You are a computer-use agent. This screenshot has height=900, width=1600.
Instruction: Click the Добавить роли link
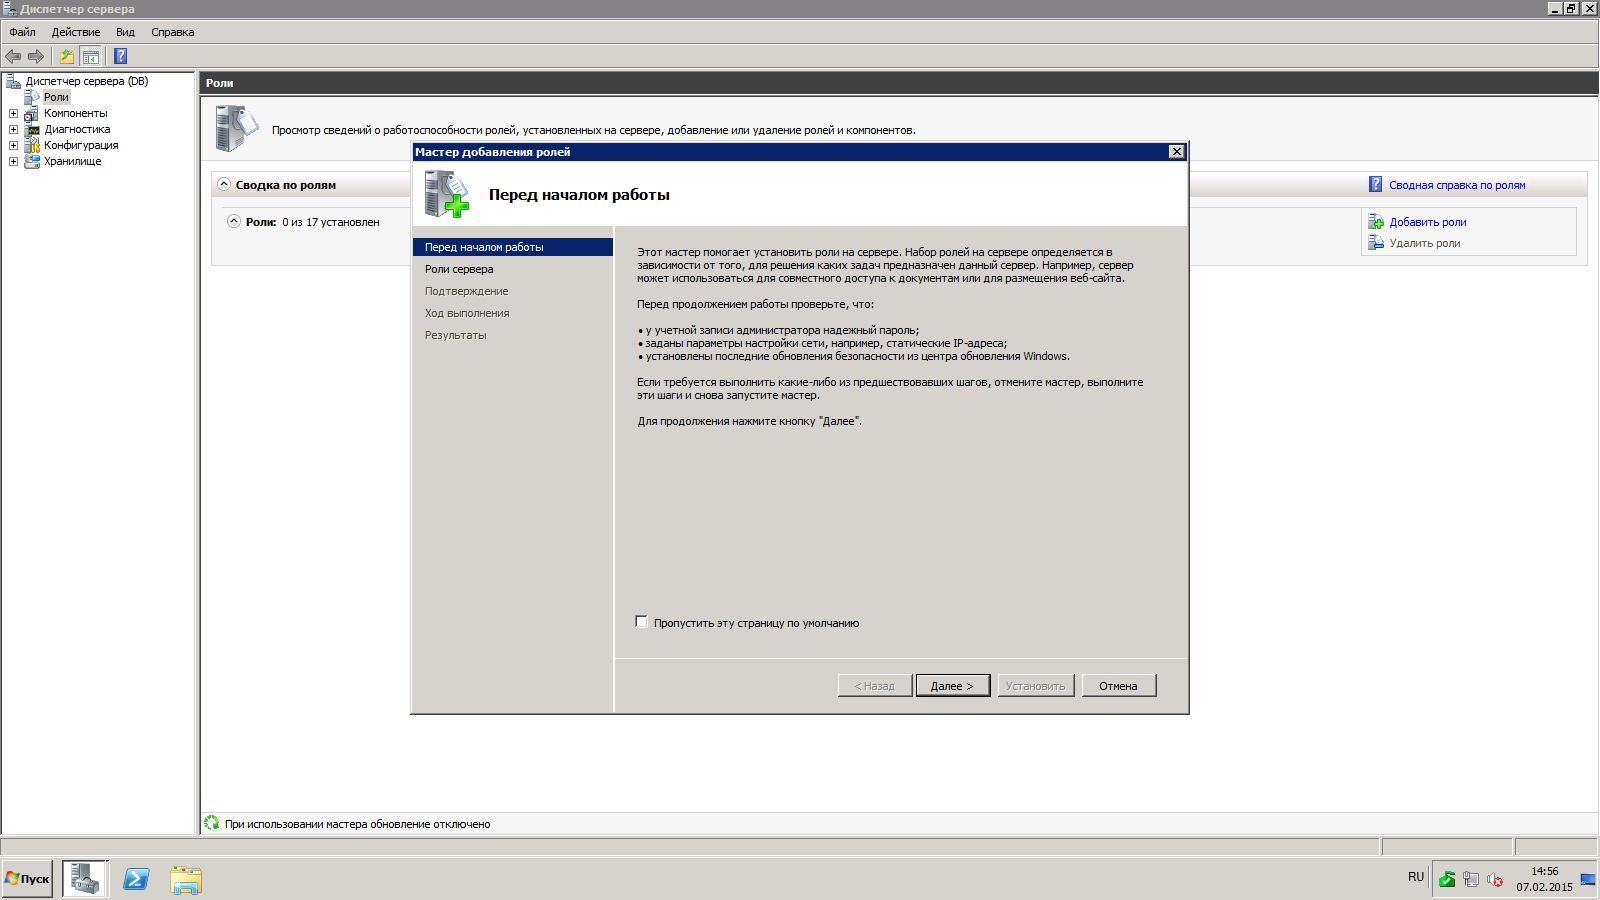point(1428,222)
